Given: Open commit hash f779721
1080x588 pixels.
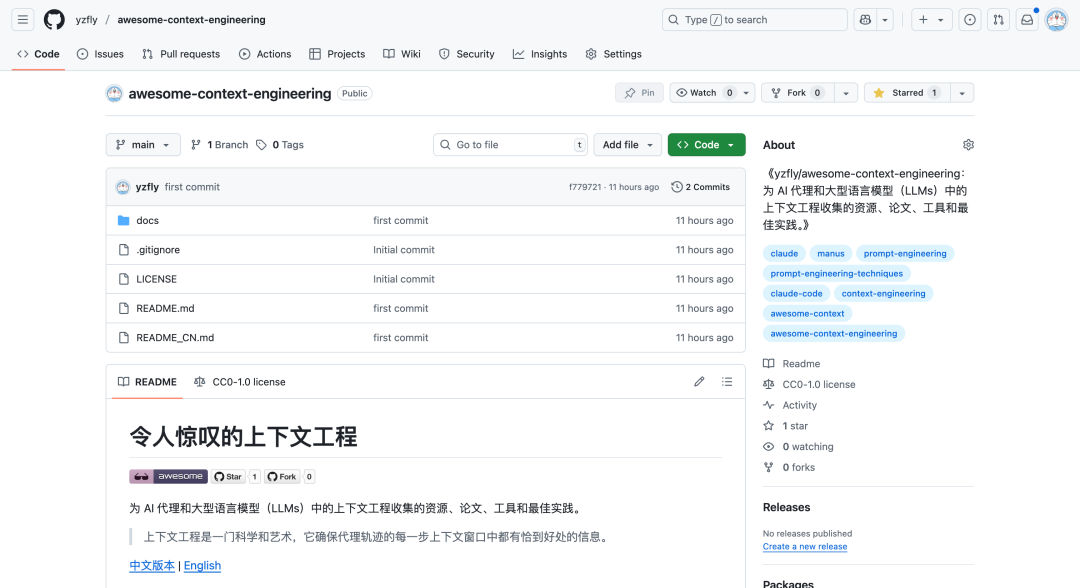Looking at the screenshot, I should pyautogui.click(x=585, y=187).
